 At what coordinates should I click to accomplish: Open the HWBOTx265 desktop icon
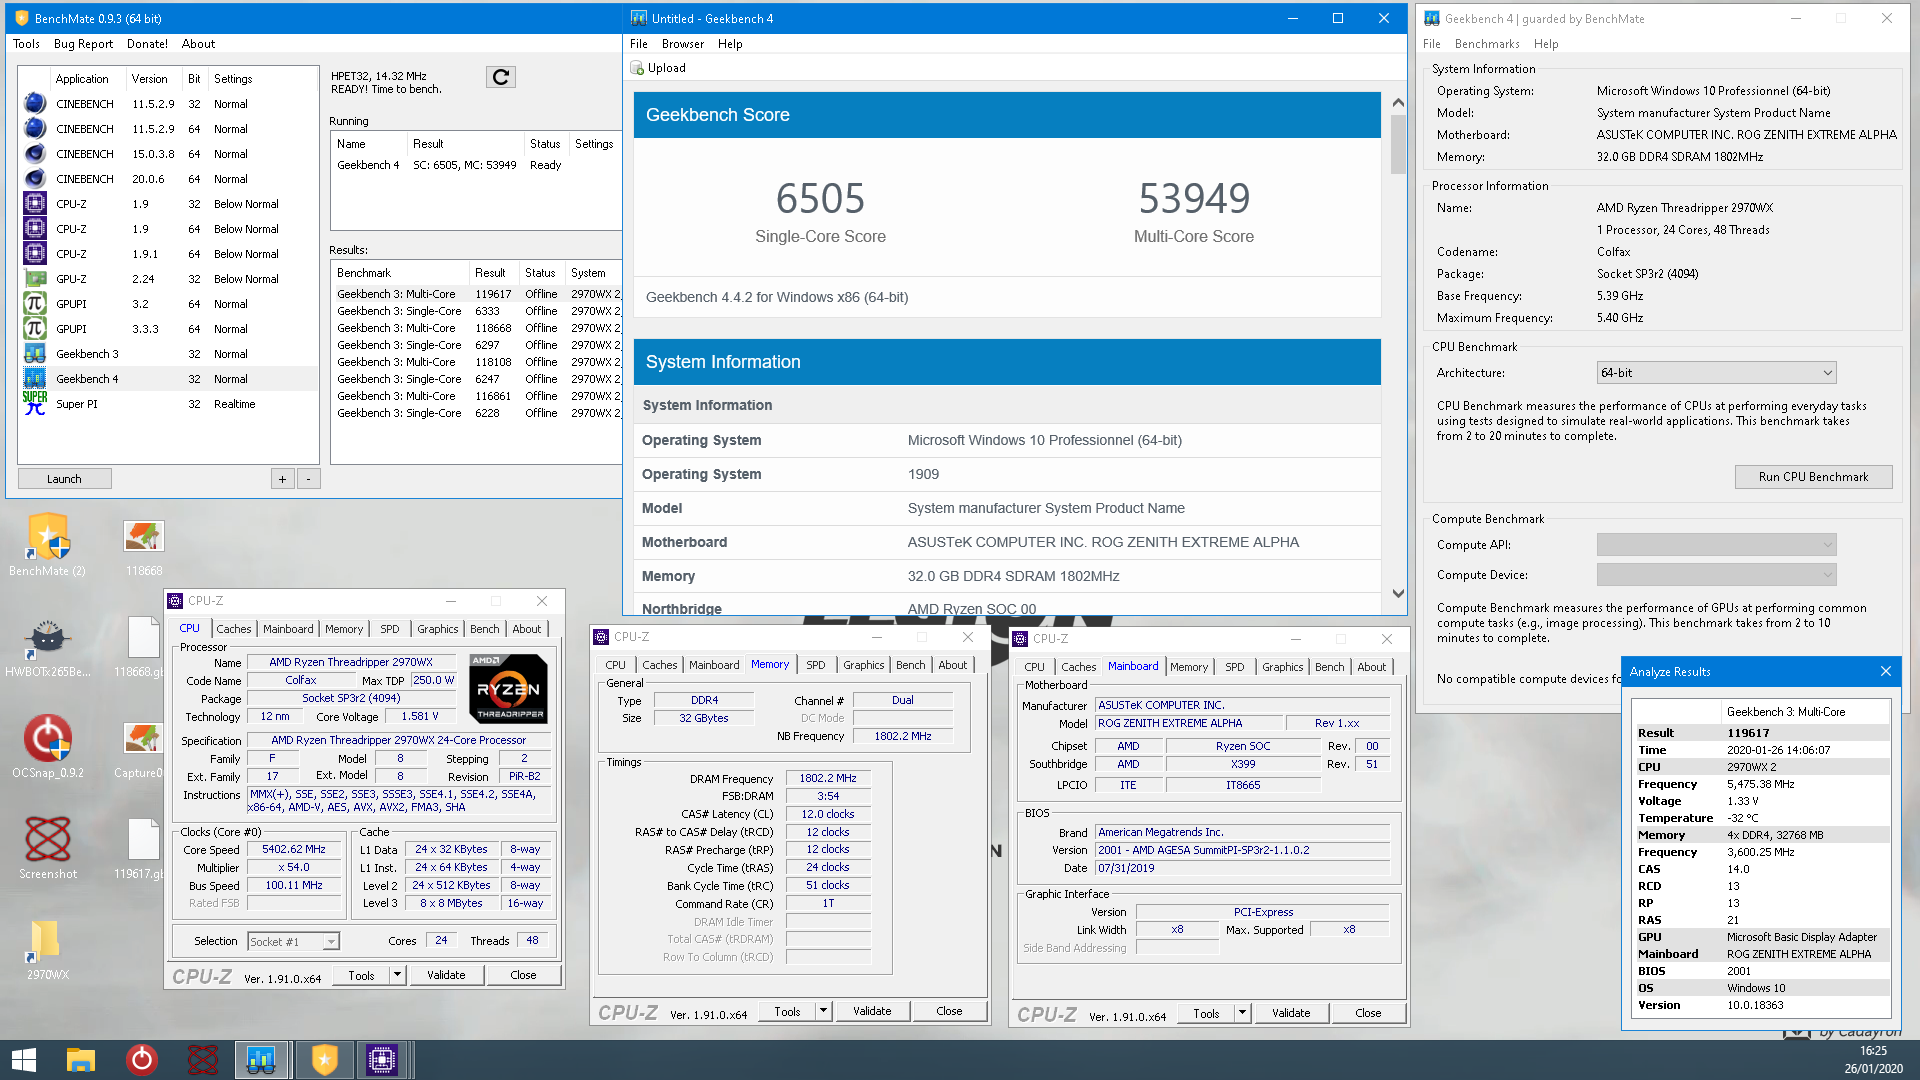[x=47, y=648]
